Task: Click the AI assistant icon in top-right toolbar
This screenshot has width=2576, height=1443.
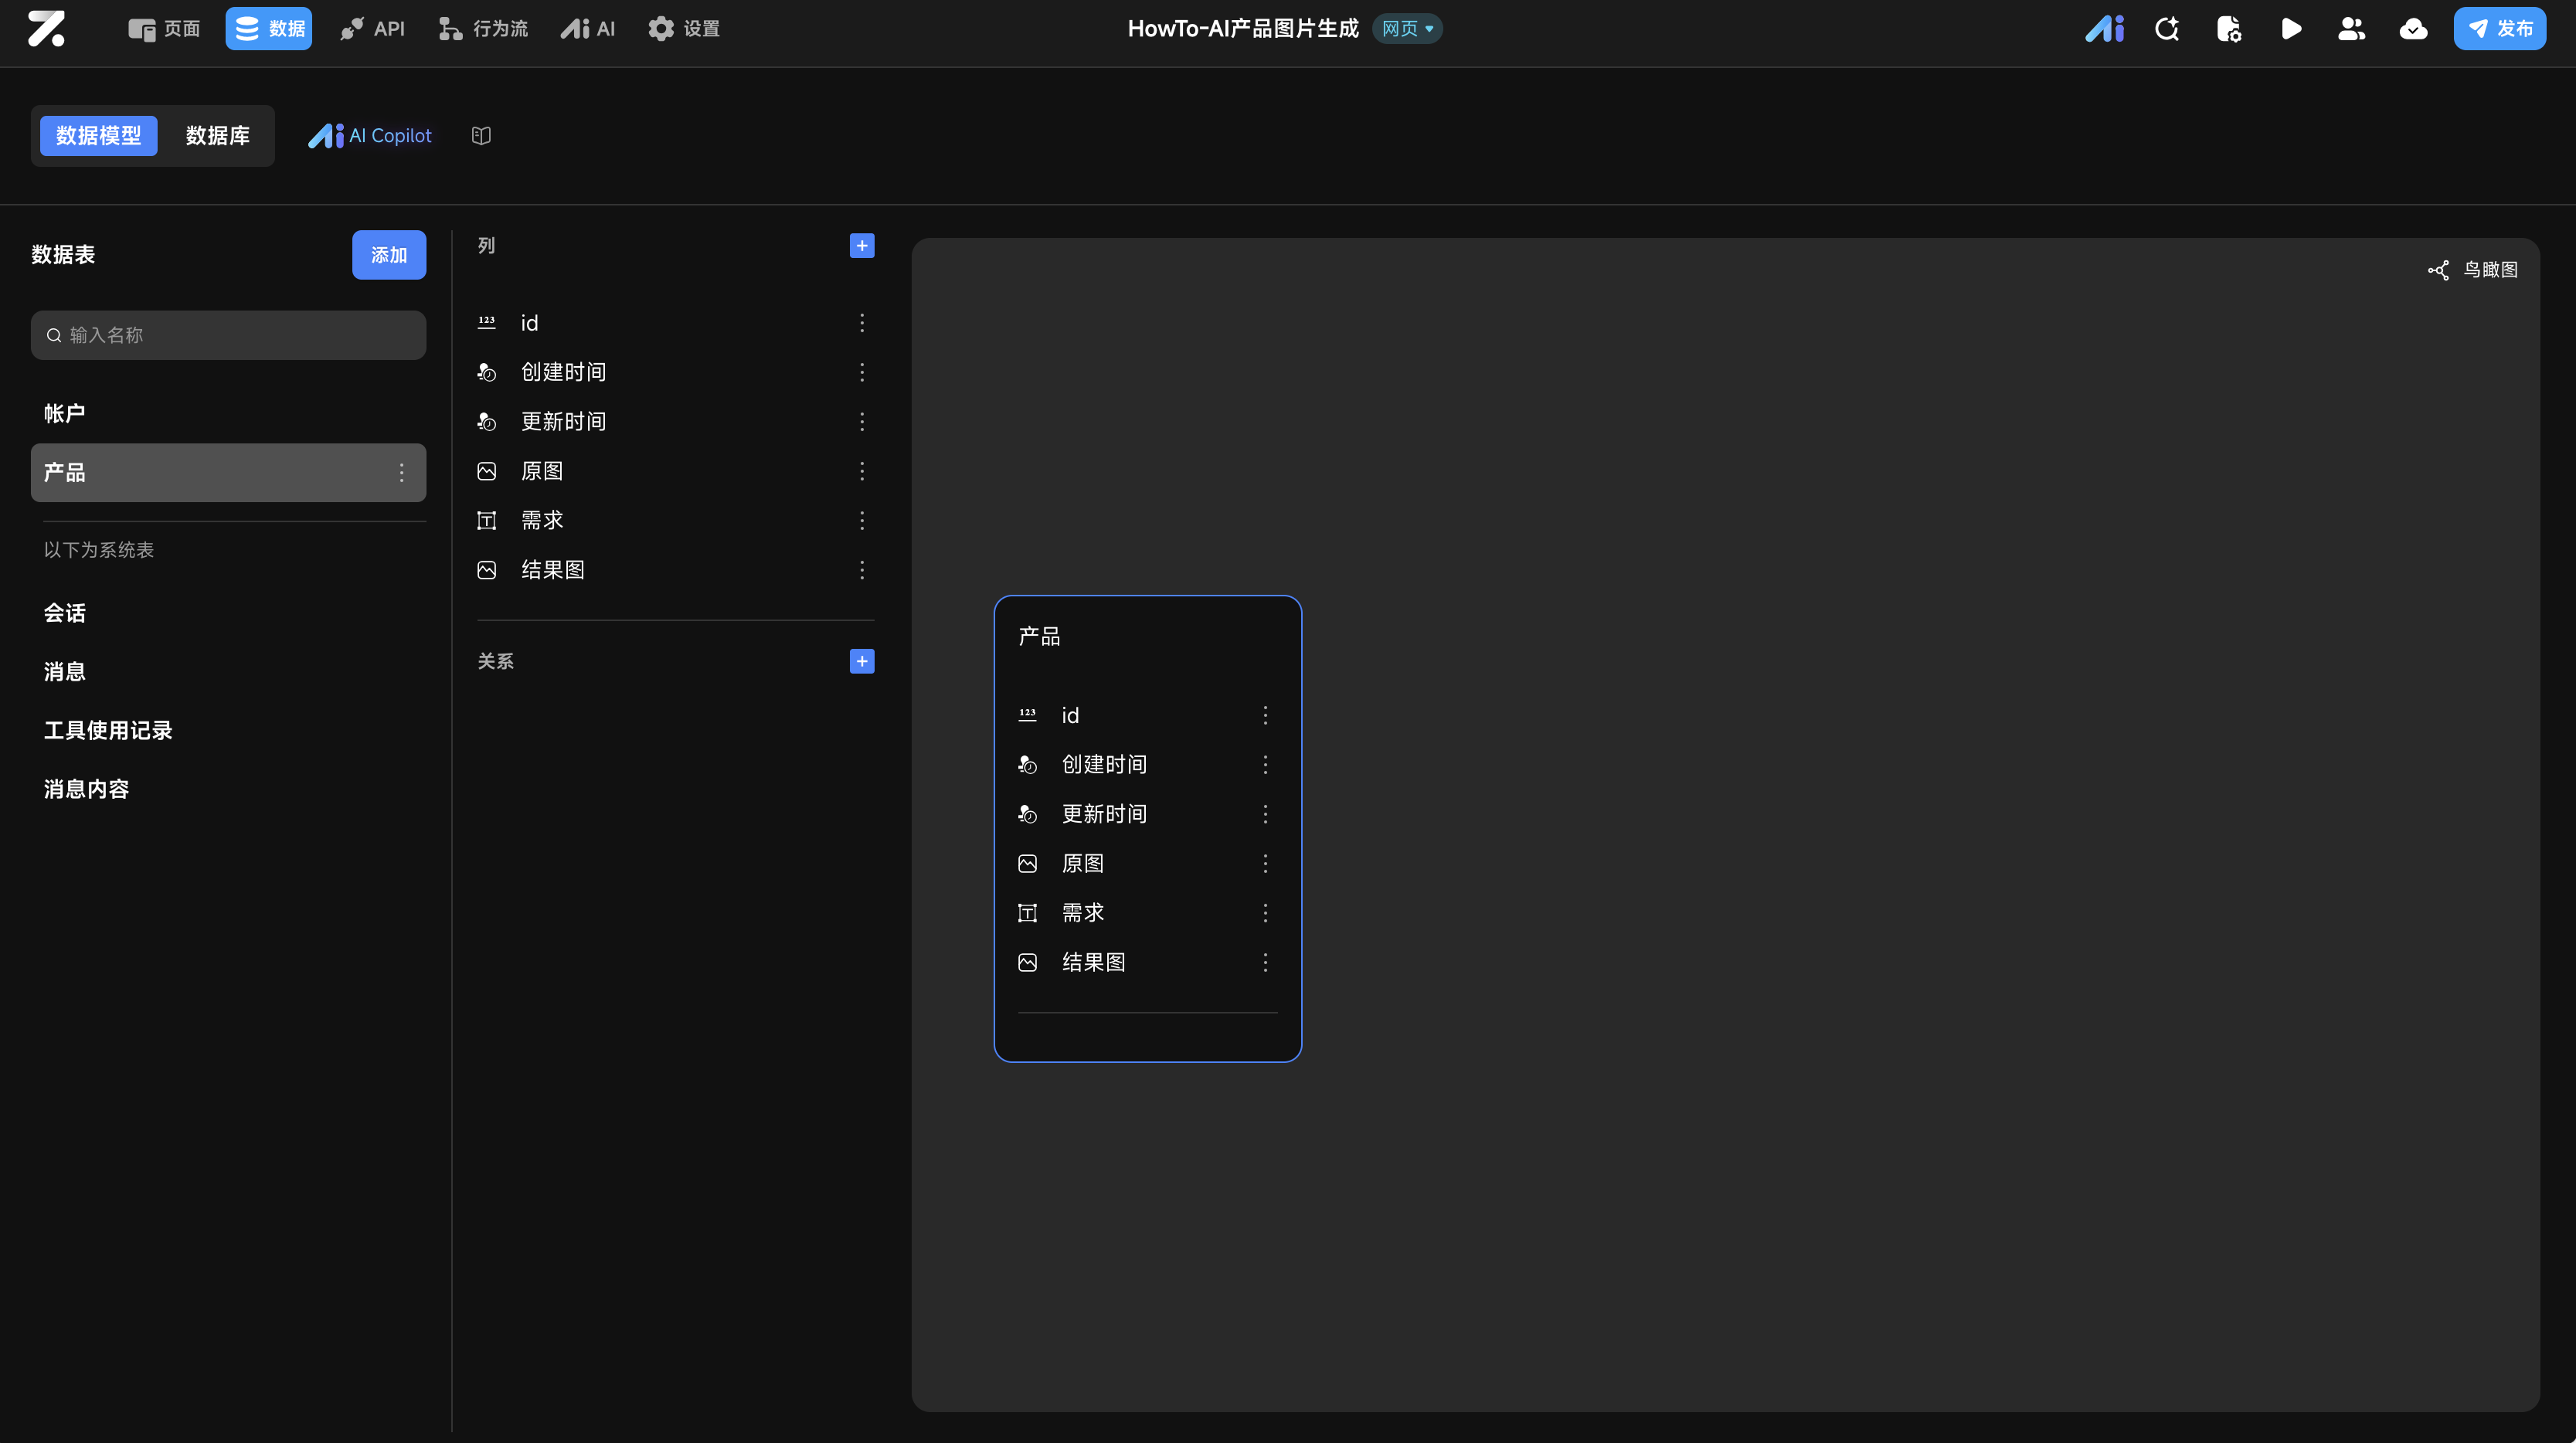Action: pyautogui.click(x=2104, y=29)
